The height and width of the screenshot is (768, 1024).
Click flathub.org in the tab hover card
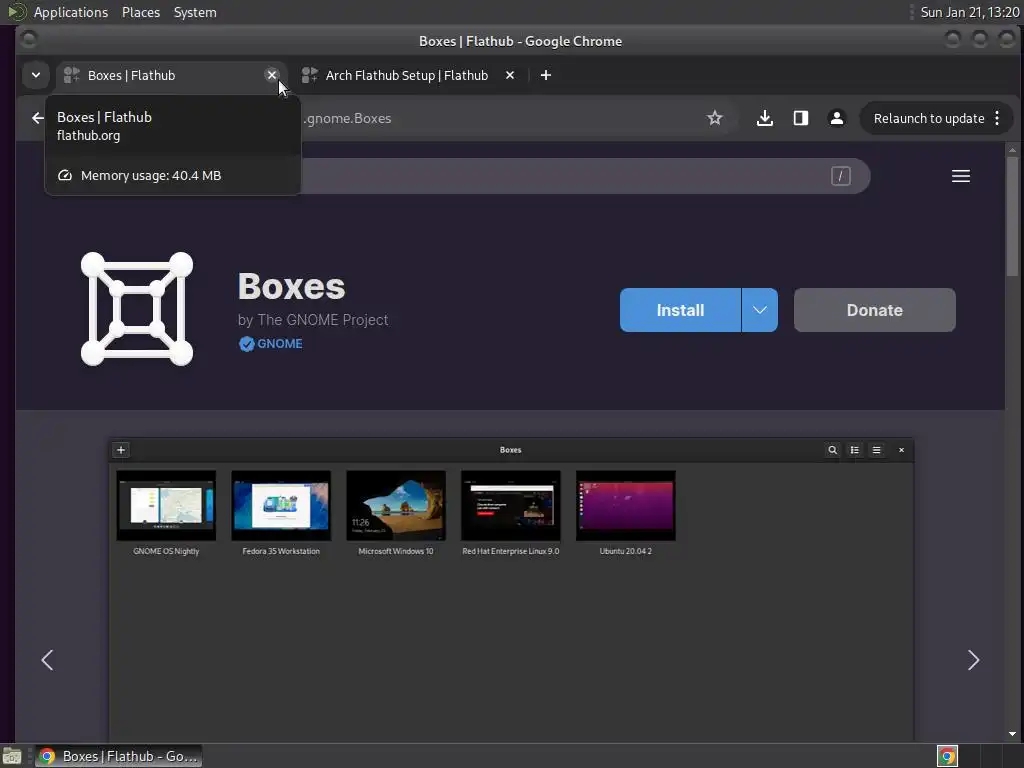(88, 136)
